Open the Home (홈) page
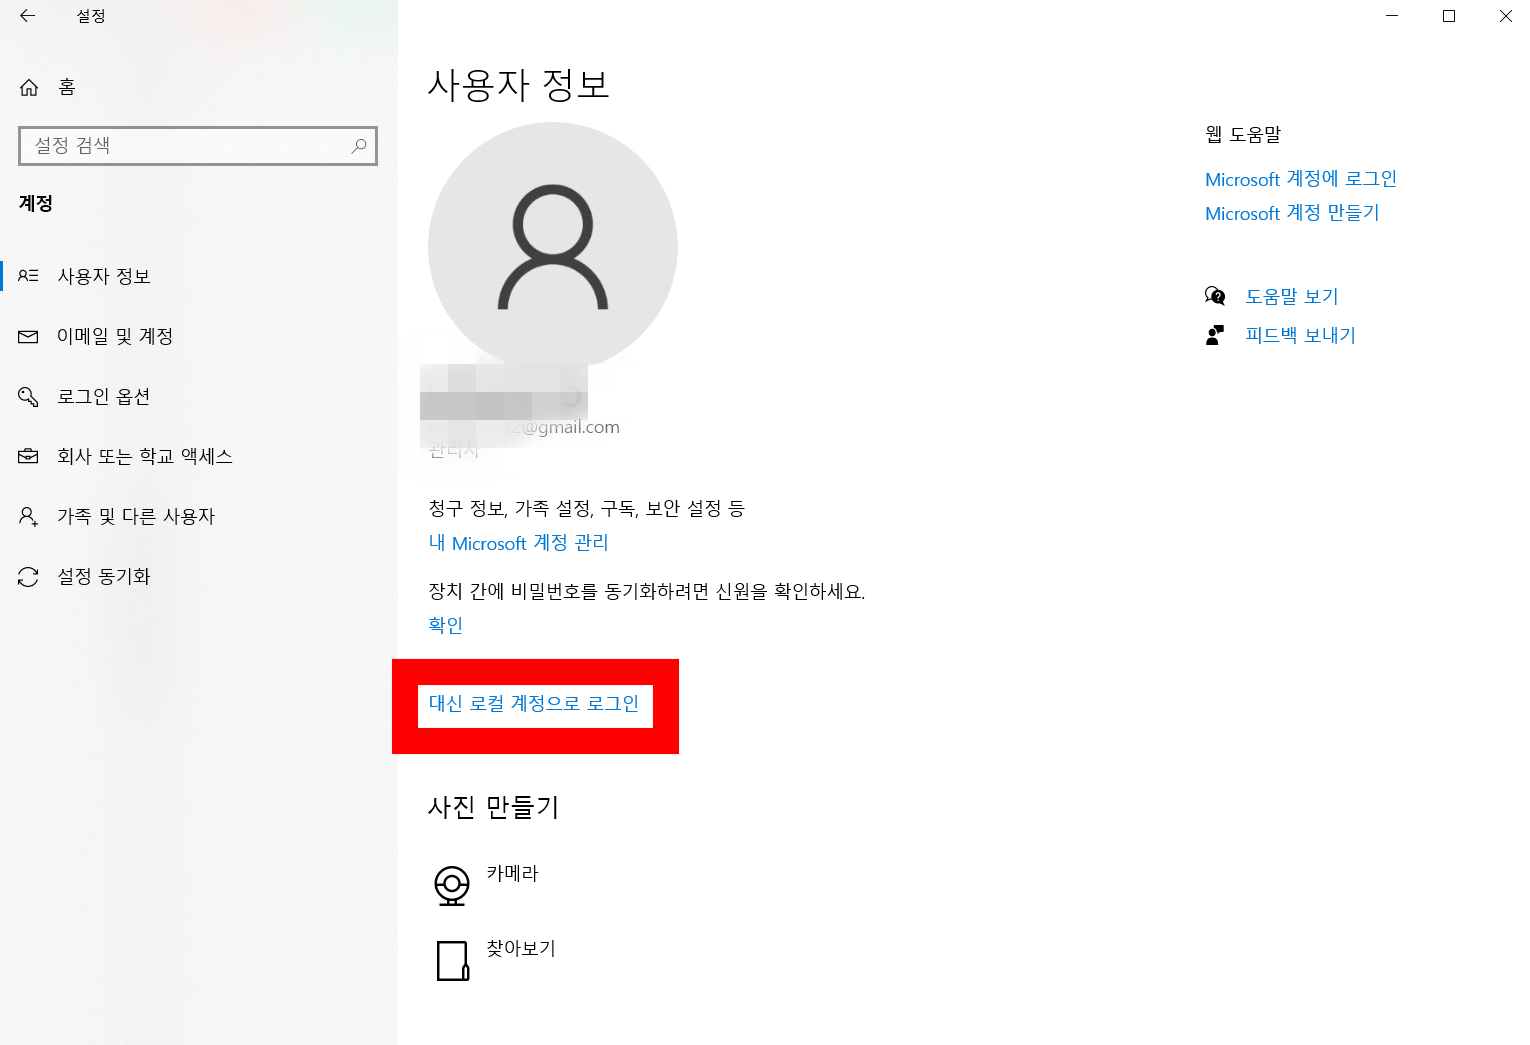The width and height of the screenshot is (1530, 1045). click(x=48, y=87)
